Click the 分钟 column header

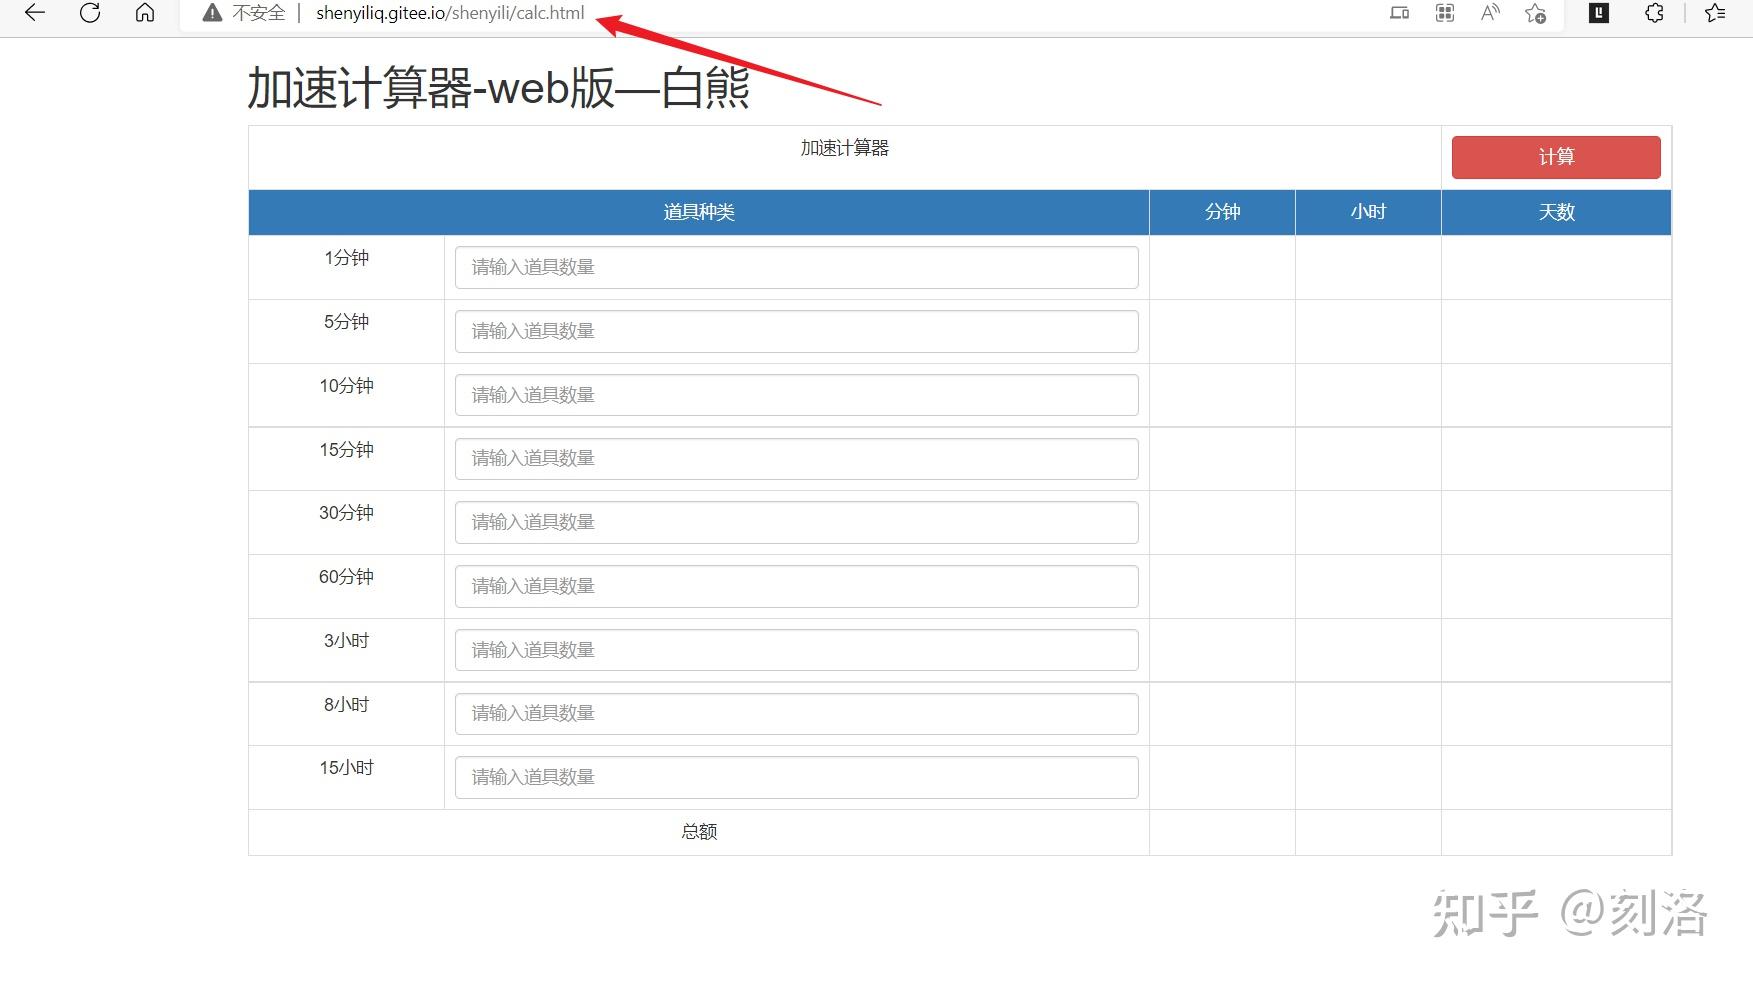click(x=1222, y=212)
